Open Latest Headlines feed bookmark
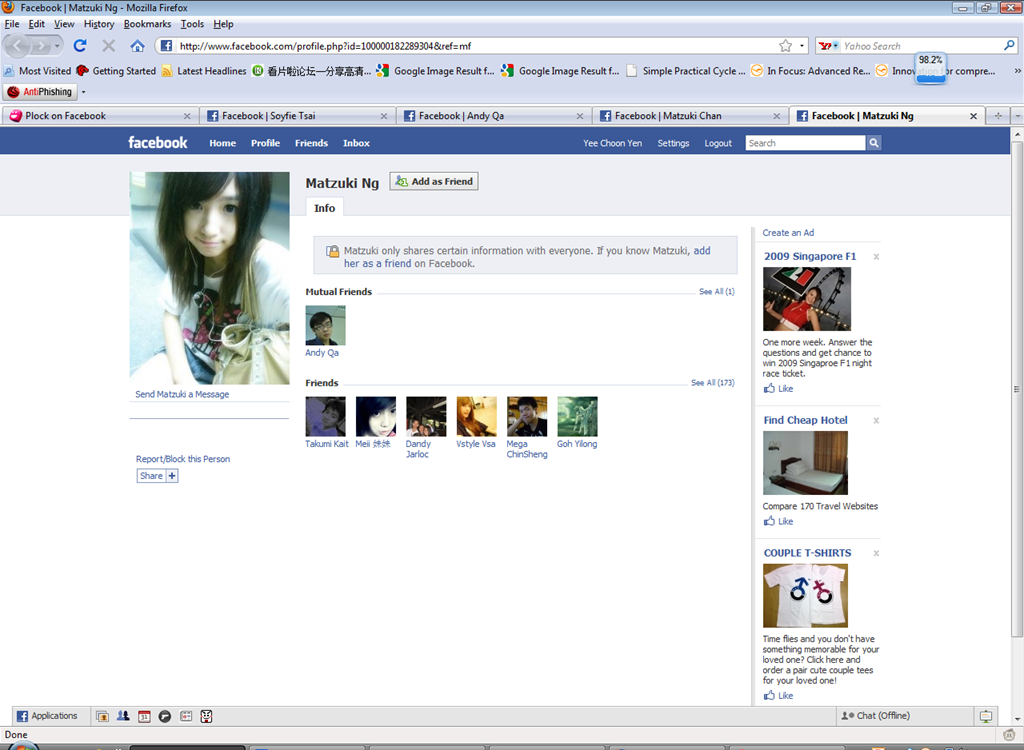1024x750 pixels. (204, 71)
